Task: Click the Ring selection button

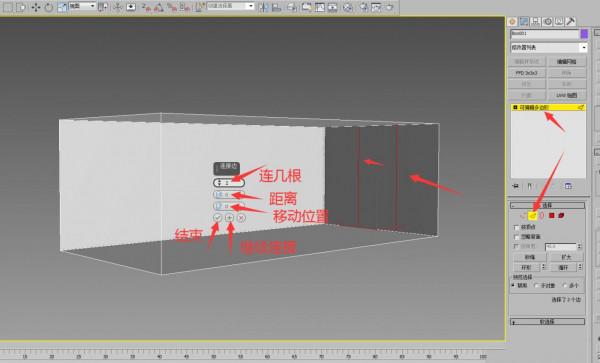Action: pos(527,267)
